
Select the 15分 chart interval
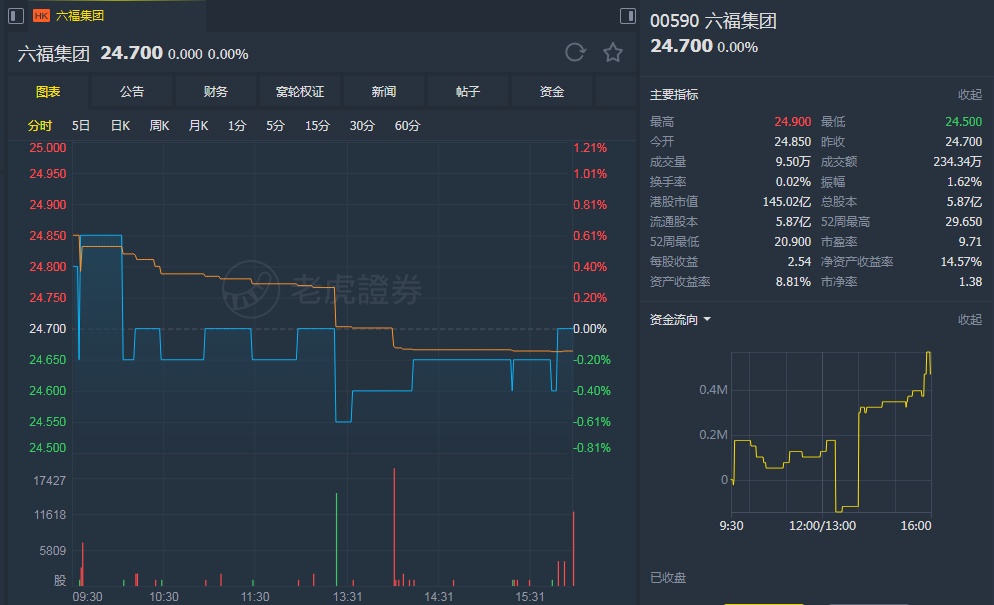317,126
